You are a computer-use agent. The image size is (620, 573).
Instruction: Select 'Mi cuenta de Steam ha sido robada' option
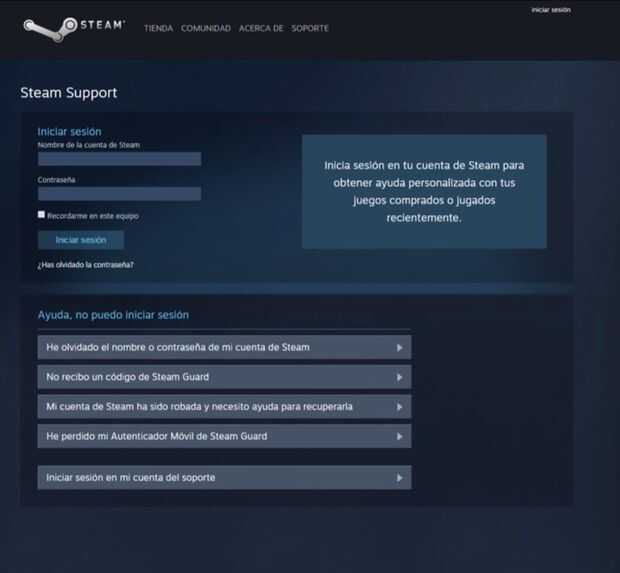coord(224,407)
